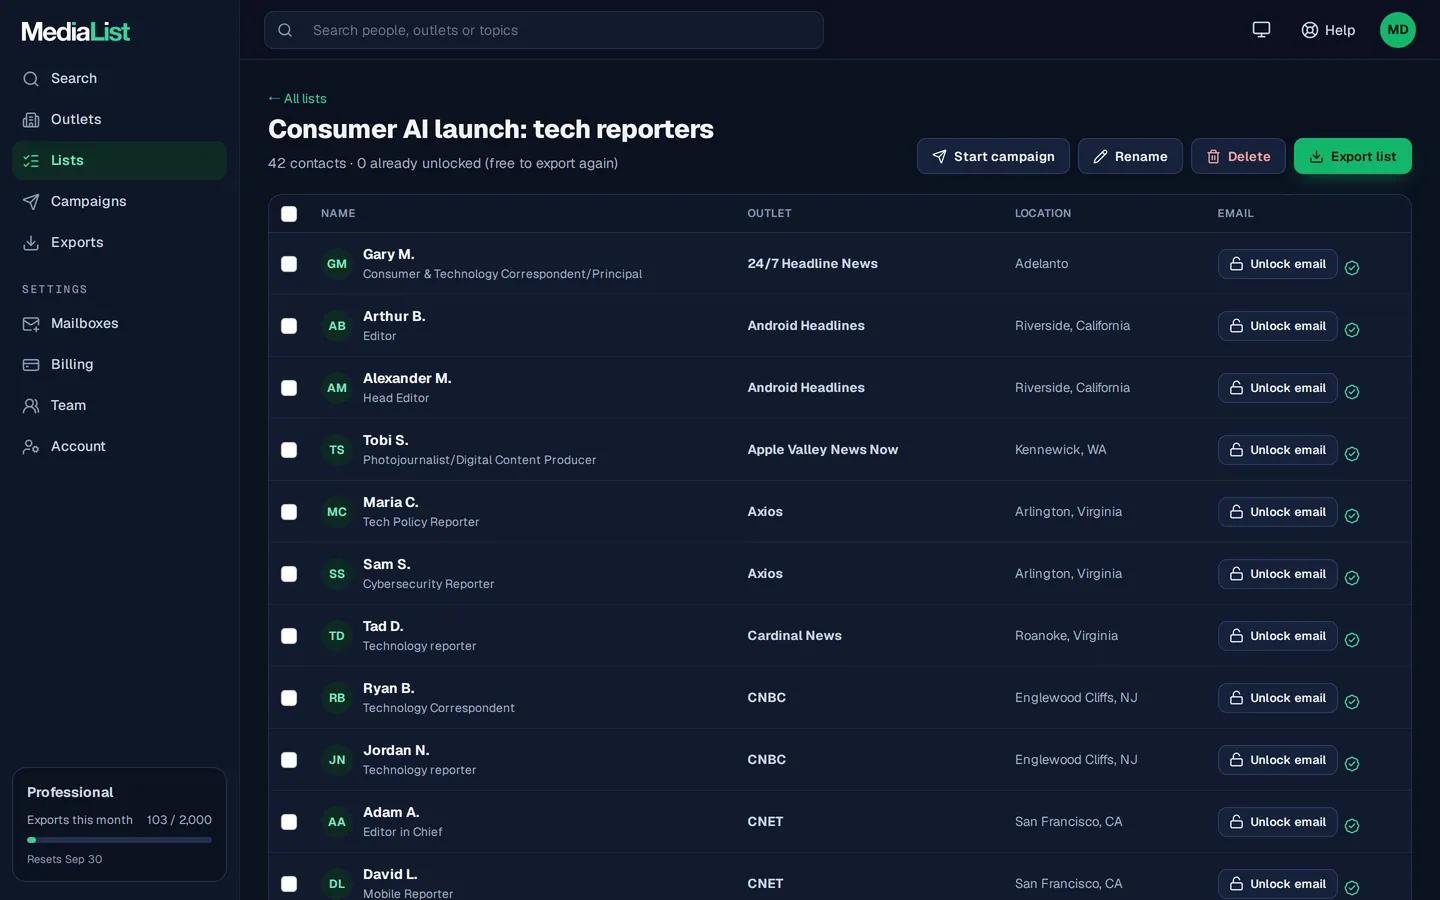Image resolution: width=1440 pixels, height=900 pixels.
Task: Click the verified check icon for Ryan B.
Action: click(1352, 702)
